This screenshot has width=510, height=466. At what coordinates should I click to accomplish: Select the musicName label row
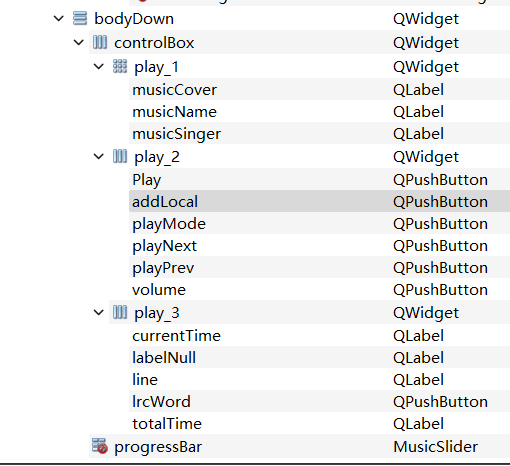coord(319,111)
